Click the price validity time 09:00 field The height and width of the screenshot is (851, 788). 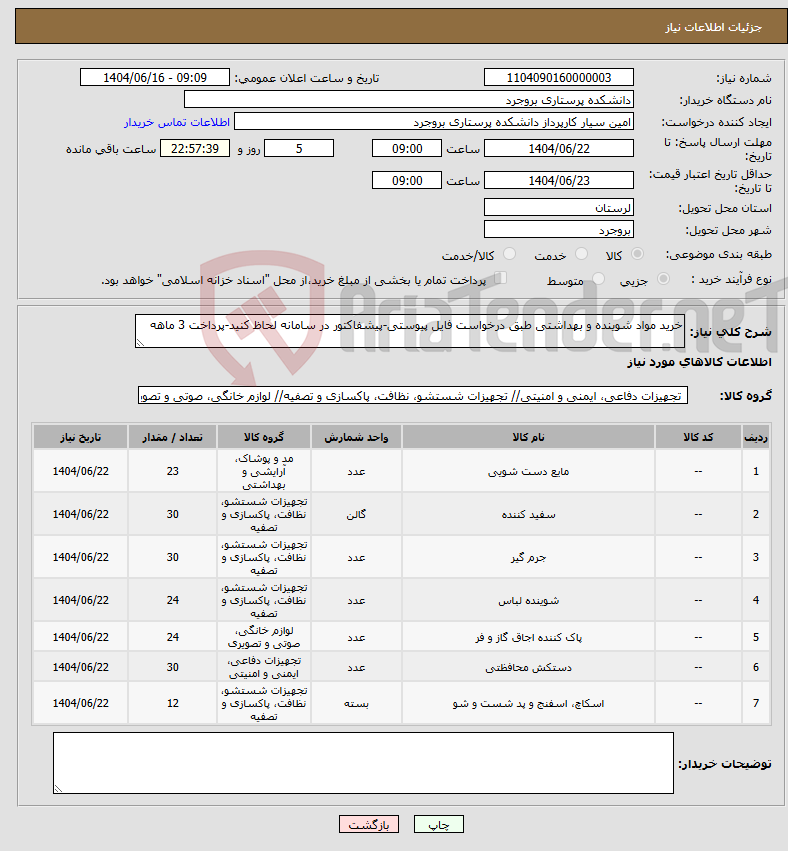click(x=406, y=181)
